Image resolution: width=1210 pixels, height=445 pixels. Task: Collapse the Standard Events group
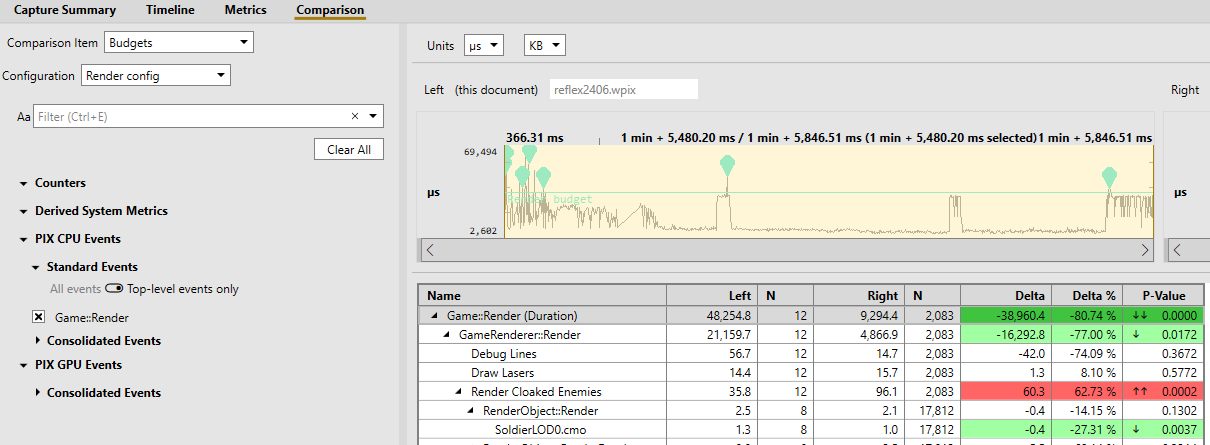coord(36,268)
